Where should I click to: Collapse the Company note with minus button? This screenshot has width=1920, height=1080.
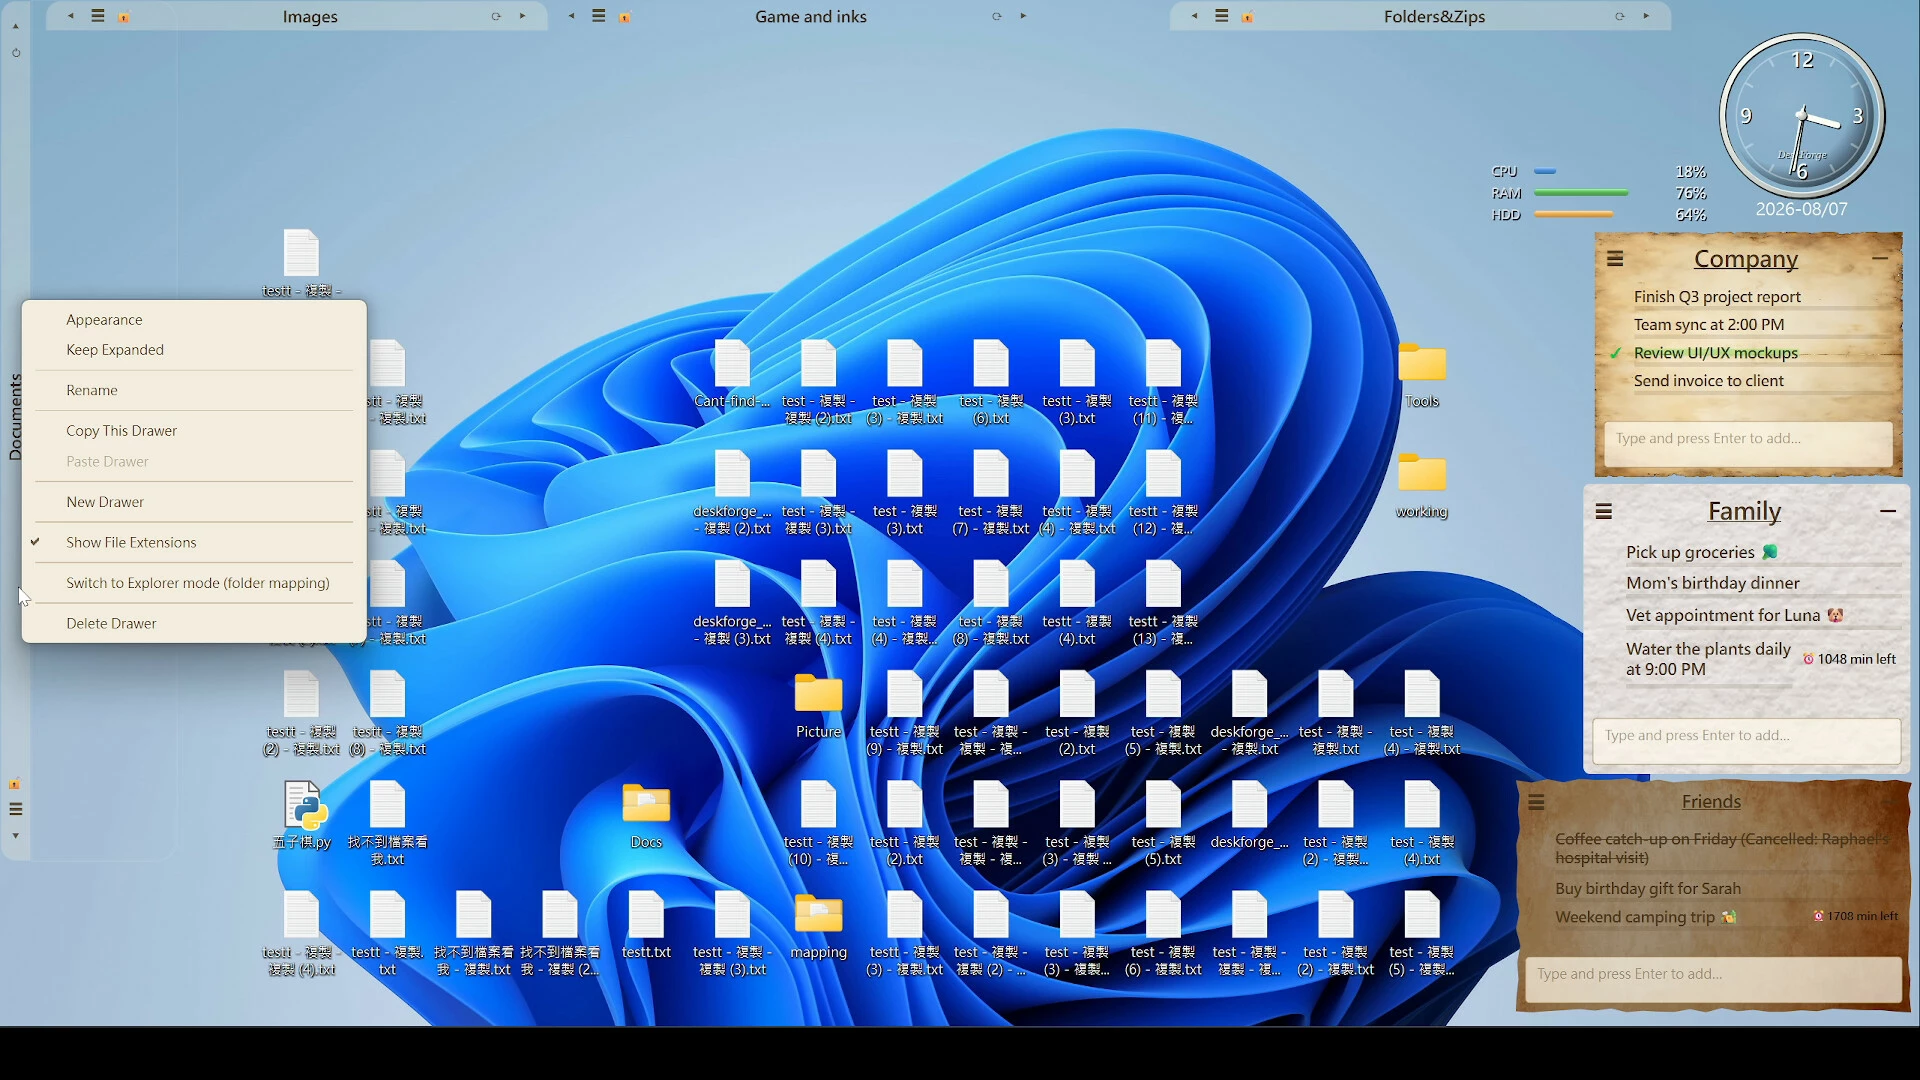pos(1880,258)
